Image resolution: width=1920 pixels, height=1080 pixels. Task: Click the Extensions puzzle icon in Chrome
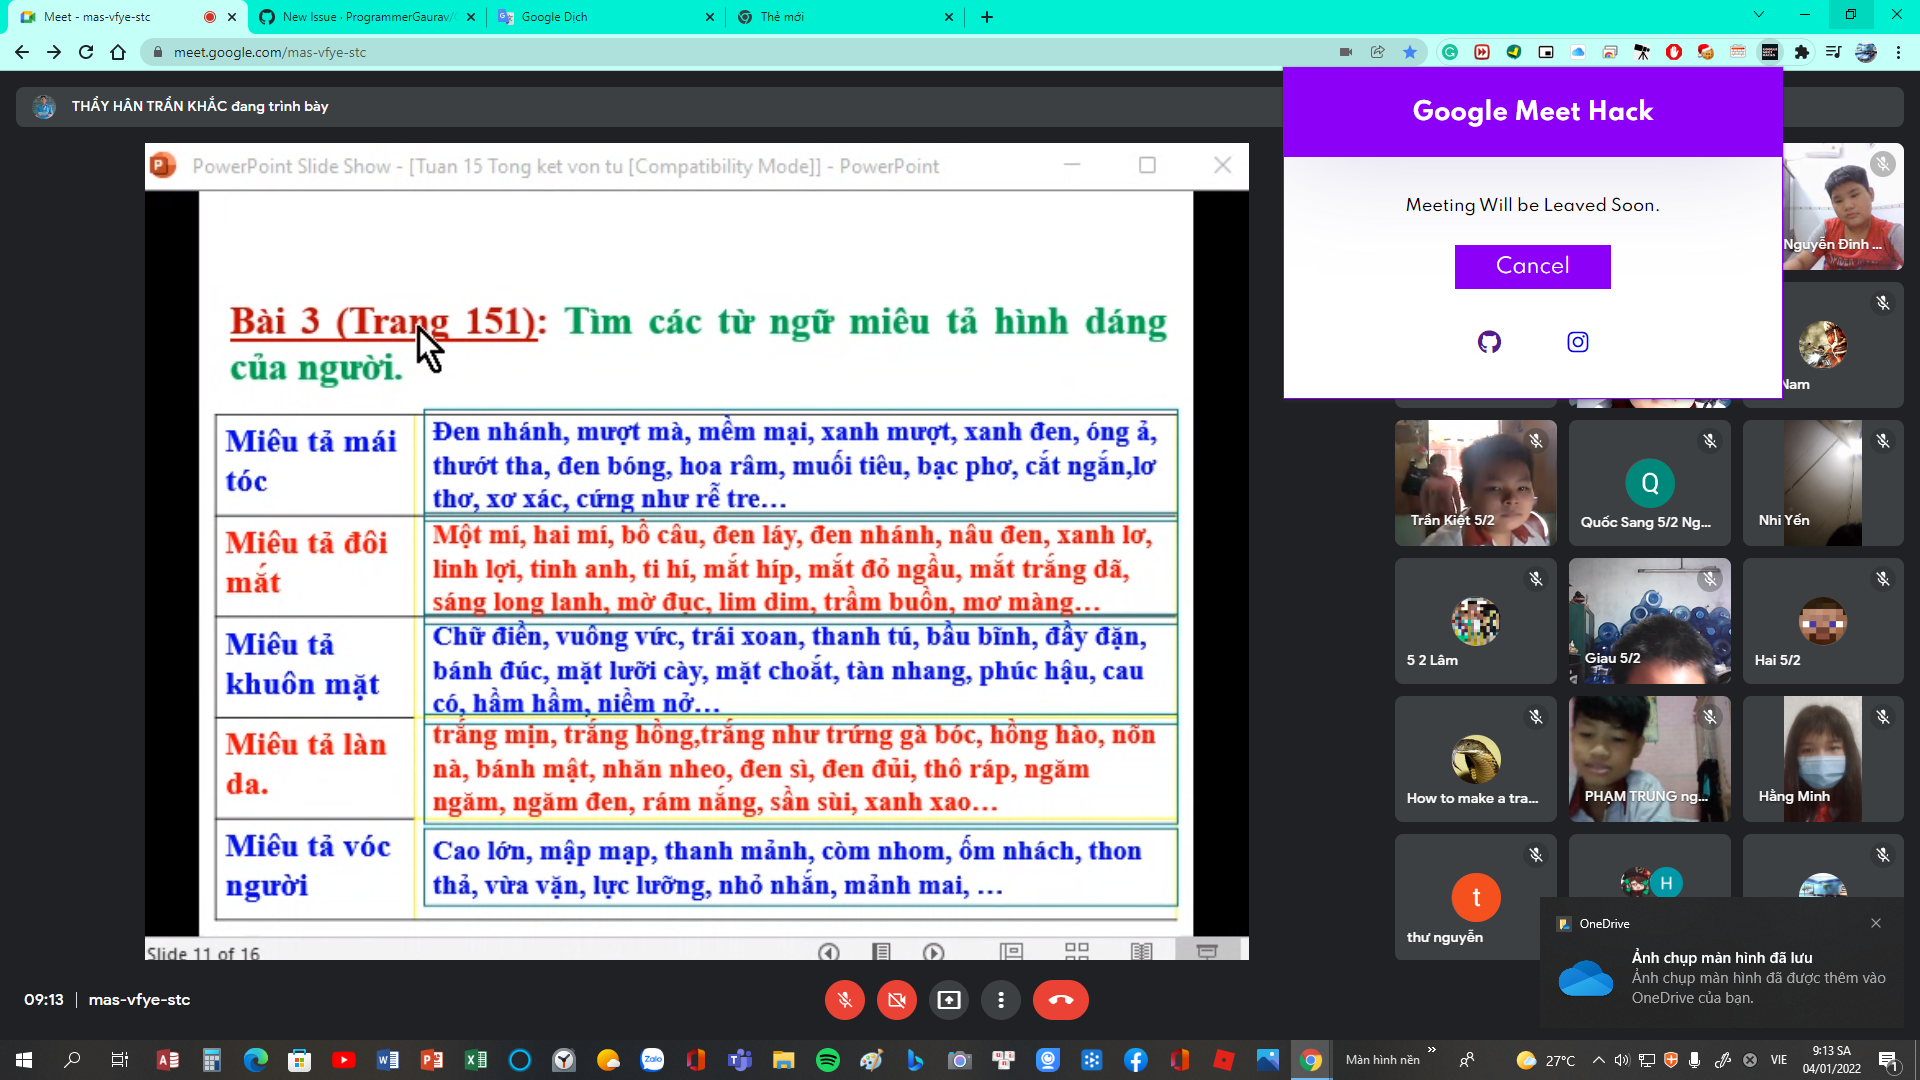pos(1802,52)
